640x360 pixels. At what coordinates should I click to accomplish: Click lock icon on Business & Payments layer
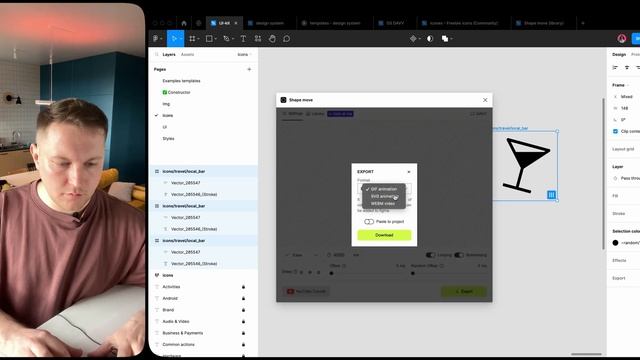coord(243,333)
